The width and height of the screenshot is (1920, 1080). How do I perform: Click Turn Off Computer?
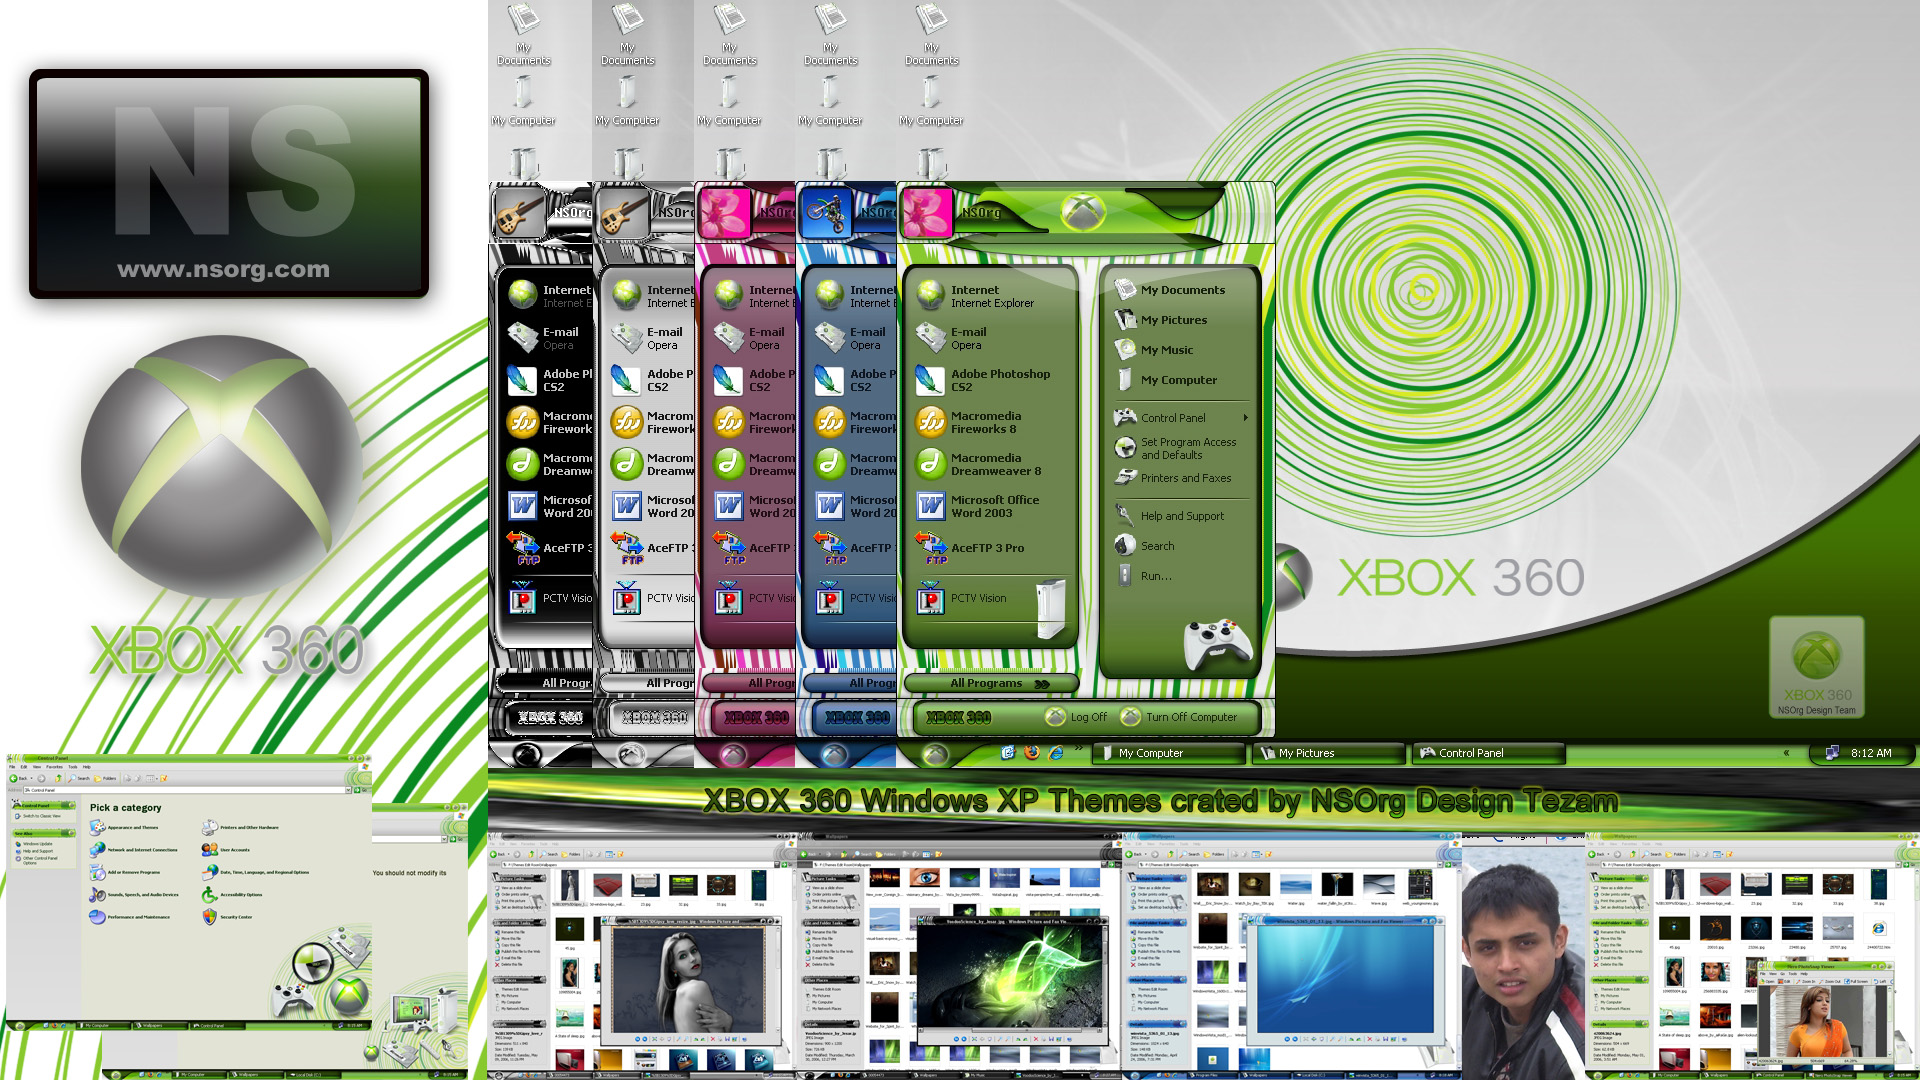[x=1190, y=717]
